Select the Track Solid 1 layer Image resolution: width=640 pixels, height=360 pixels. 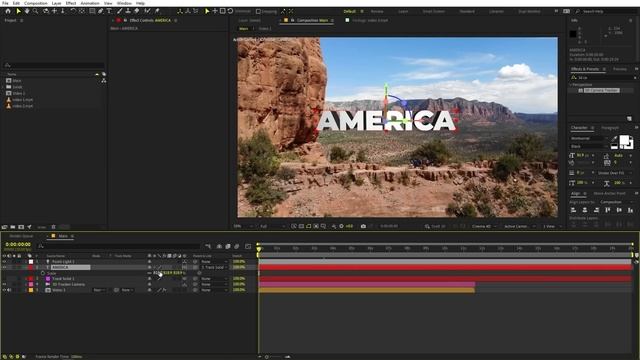pyautogui.click(x=63, y=279)
